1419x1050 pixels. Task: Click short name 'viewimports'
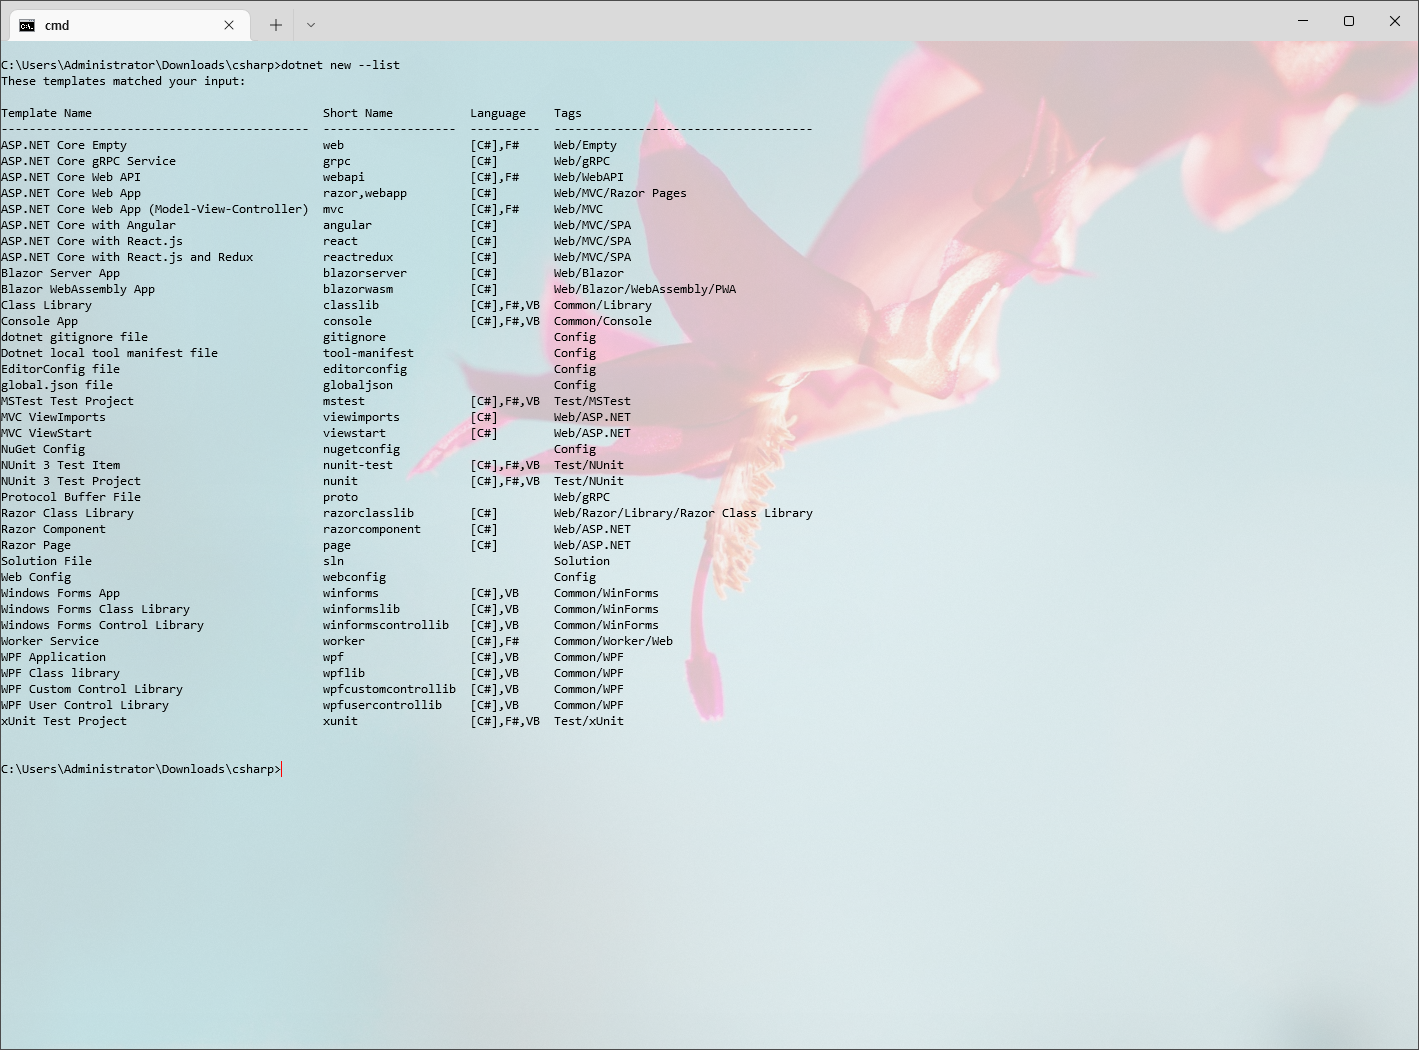[x=361, y=417]
